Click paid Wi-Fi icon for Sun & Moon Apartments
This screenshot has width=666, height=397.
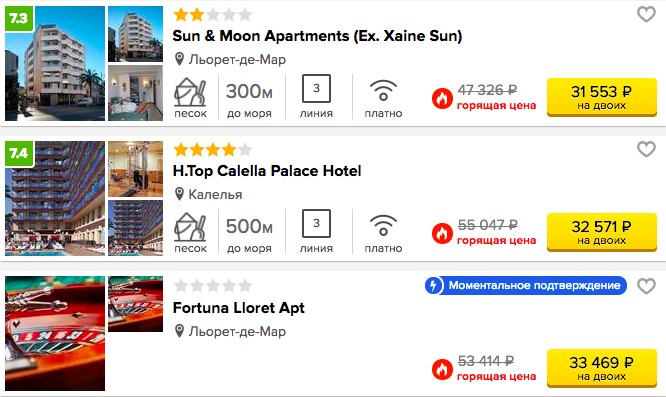[383, 90]
